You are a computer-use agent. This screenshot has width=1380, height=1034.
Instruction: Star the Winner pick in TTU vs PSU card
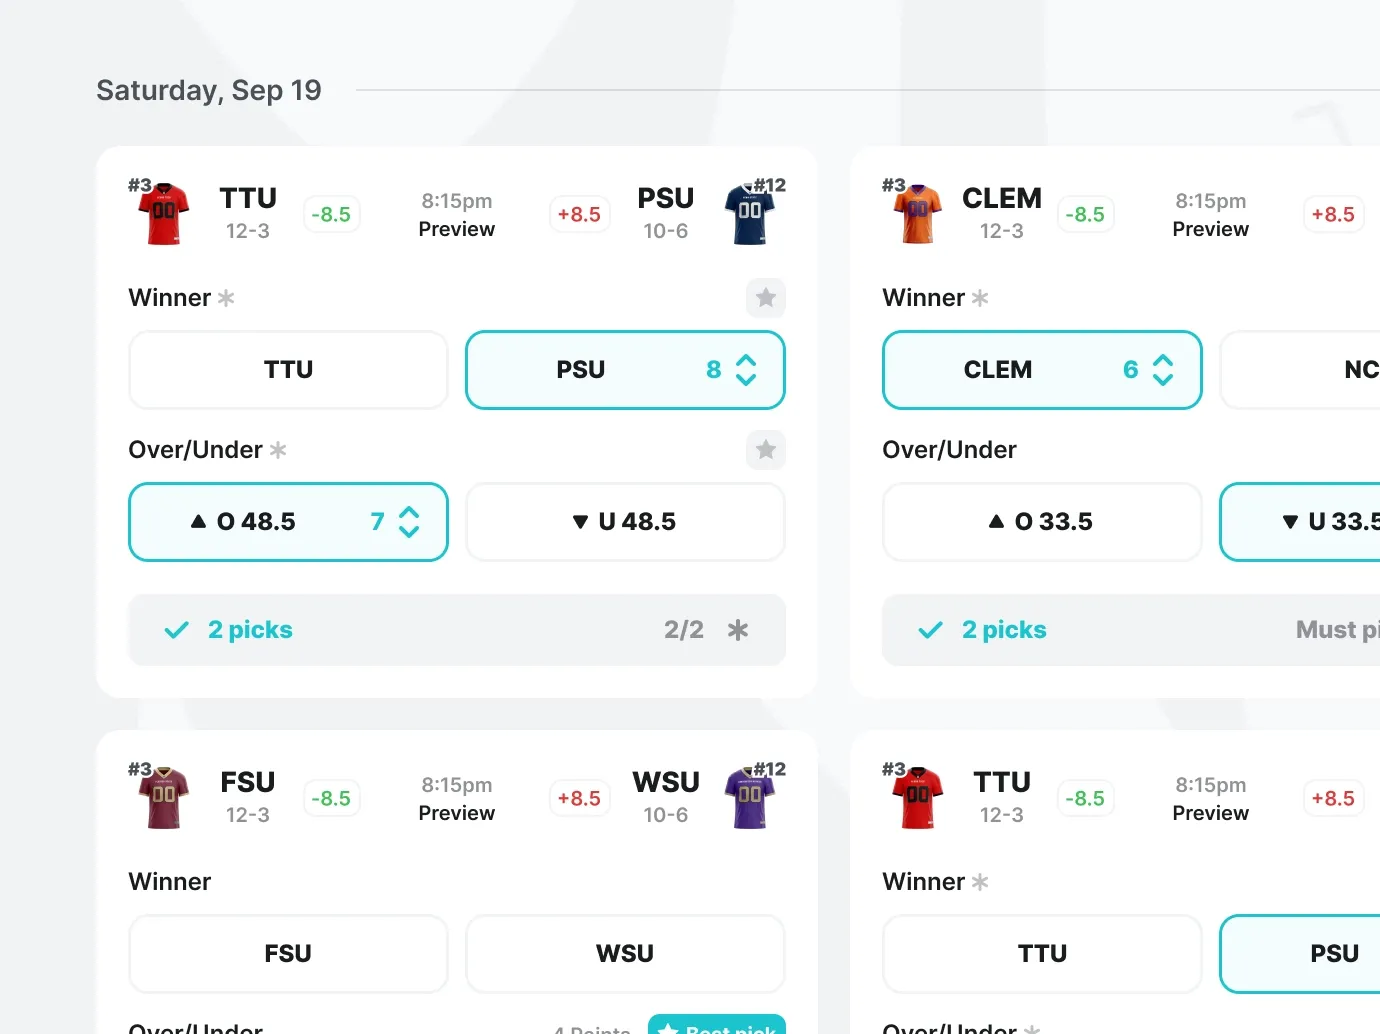[766, 298]
